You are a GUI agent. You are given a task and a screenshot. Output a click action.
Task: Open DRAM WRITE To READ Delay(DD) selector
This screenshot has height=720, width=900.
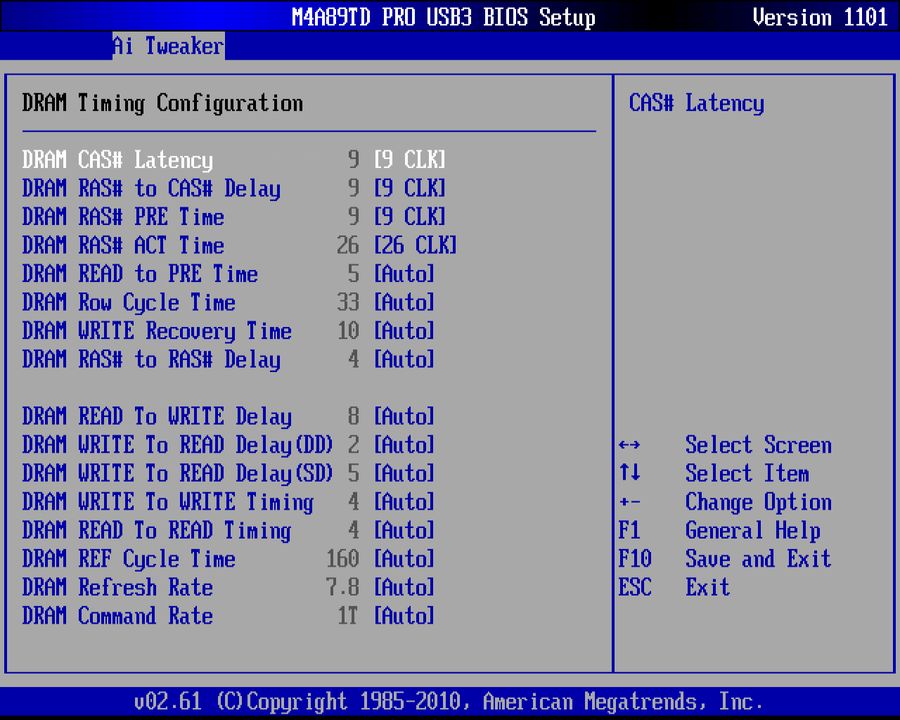pyautogui.click(x=404, y=445)
